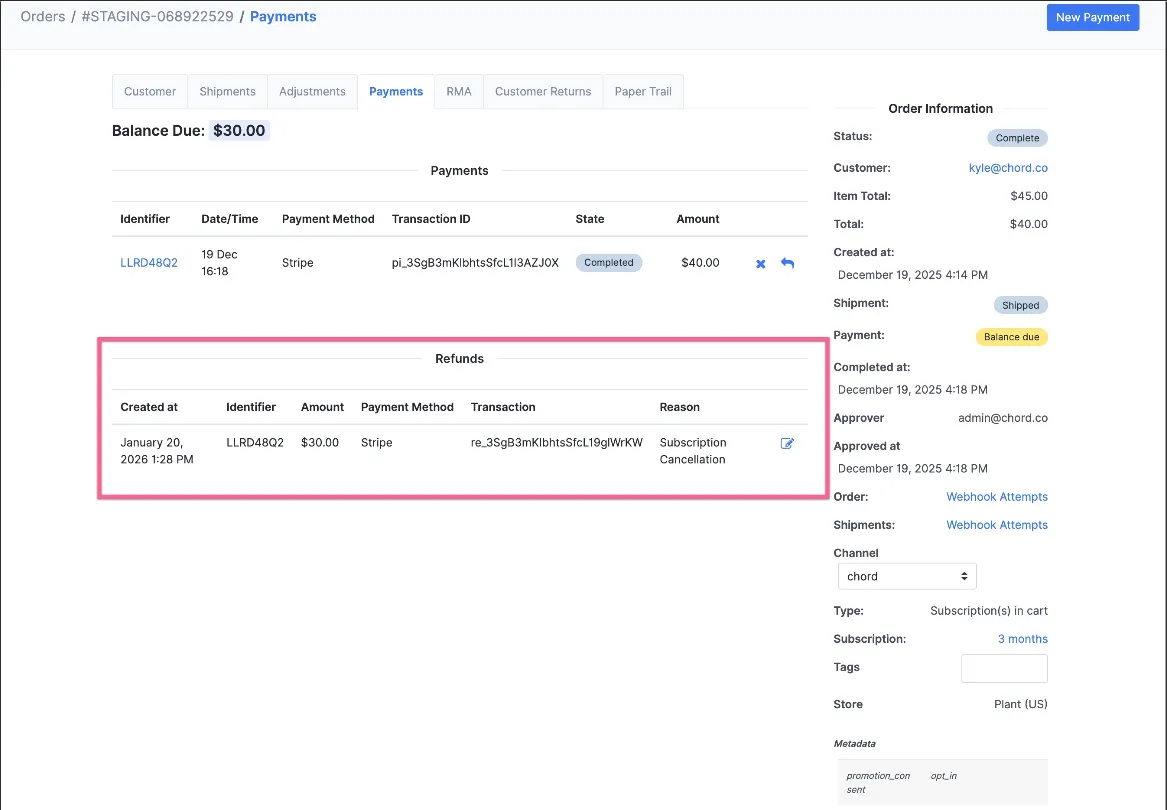1167x810 pixels.
Task: Open the Channel dropdown showing chord
Action: click(907, 576)
